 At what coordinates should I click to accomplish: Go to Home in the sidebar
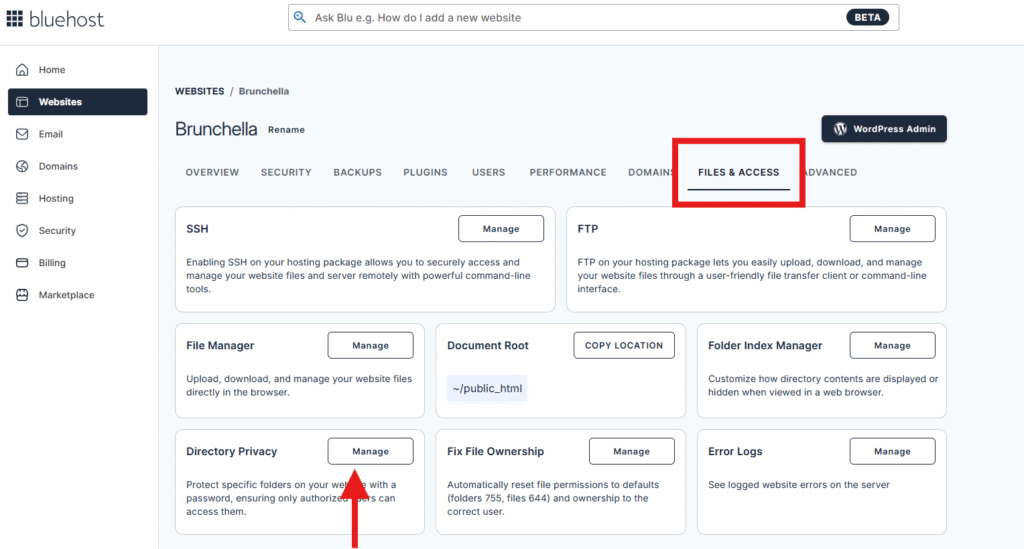coord(78,69)
